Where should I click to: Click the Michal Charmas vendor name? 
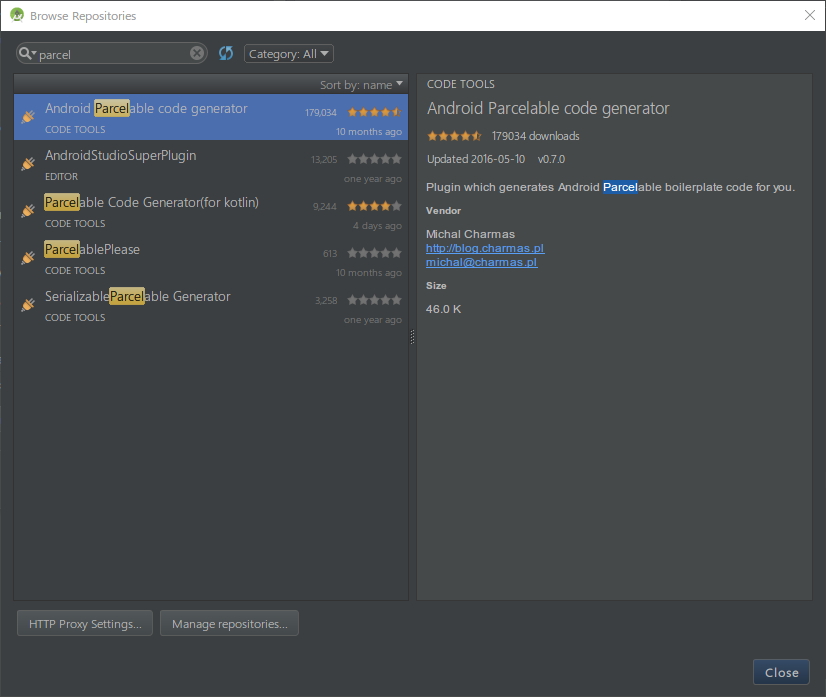(470, 234)
